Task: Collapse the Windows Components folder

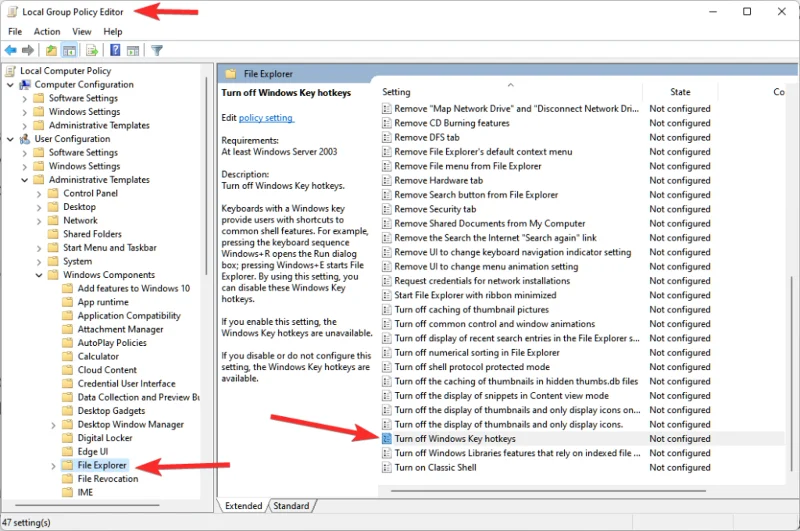Action: pos(39,275)
